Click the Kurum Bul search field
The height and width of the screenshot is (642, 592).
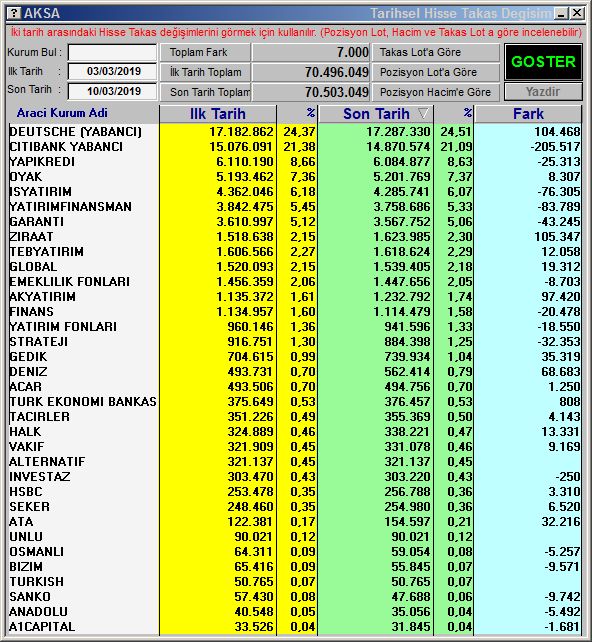coord(113,52)
